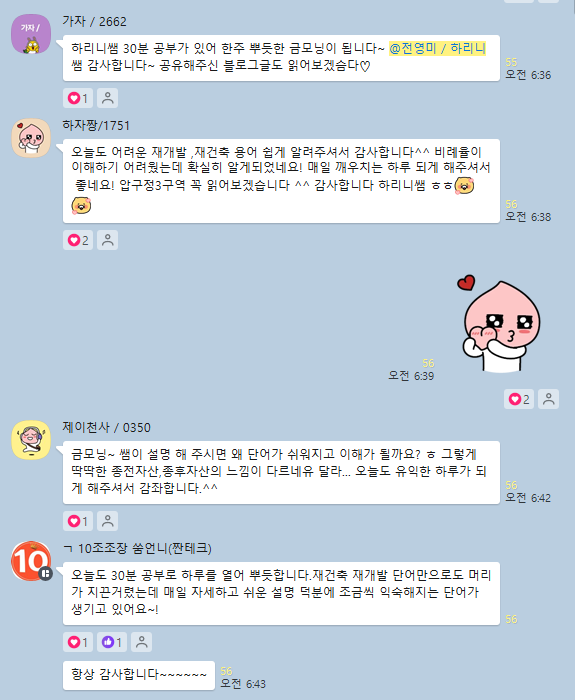Open reactor list icon under 하자짱's message
575x700 pixels.
tap(108, 240)
